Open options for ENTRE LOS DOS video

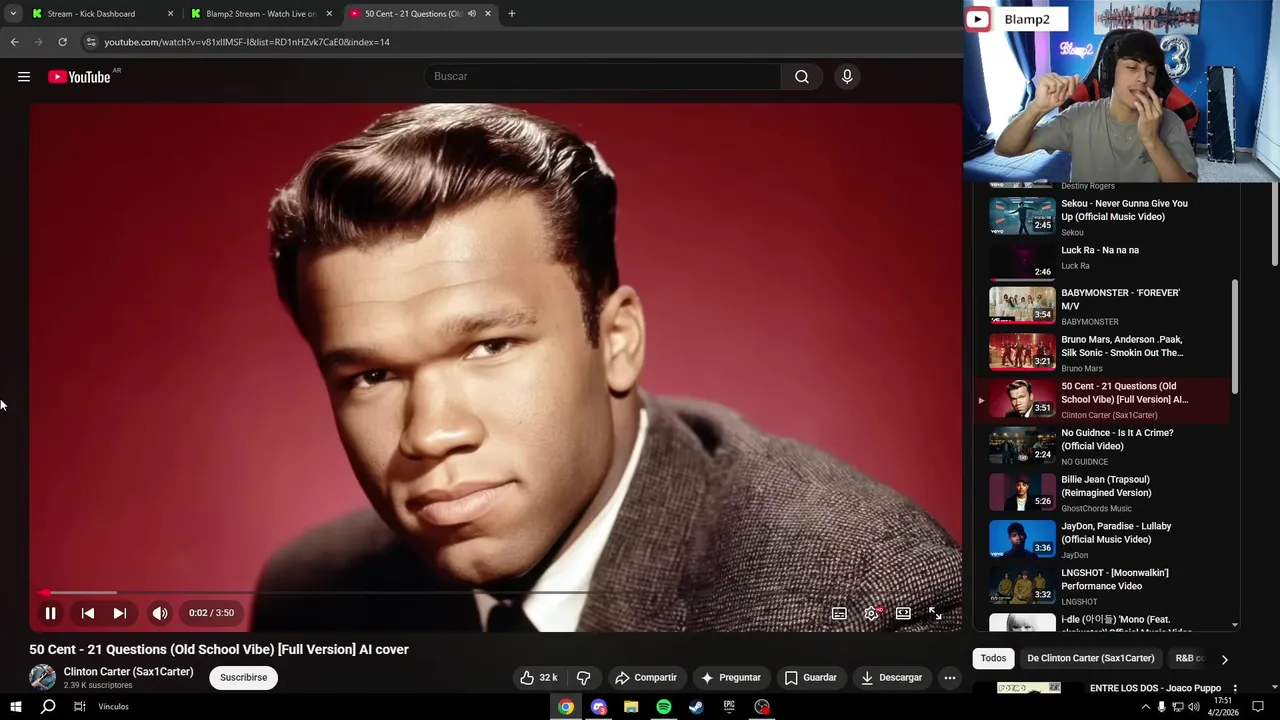point(1235,689)
